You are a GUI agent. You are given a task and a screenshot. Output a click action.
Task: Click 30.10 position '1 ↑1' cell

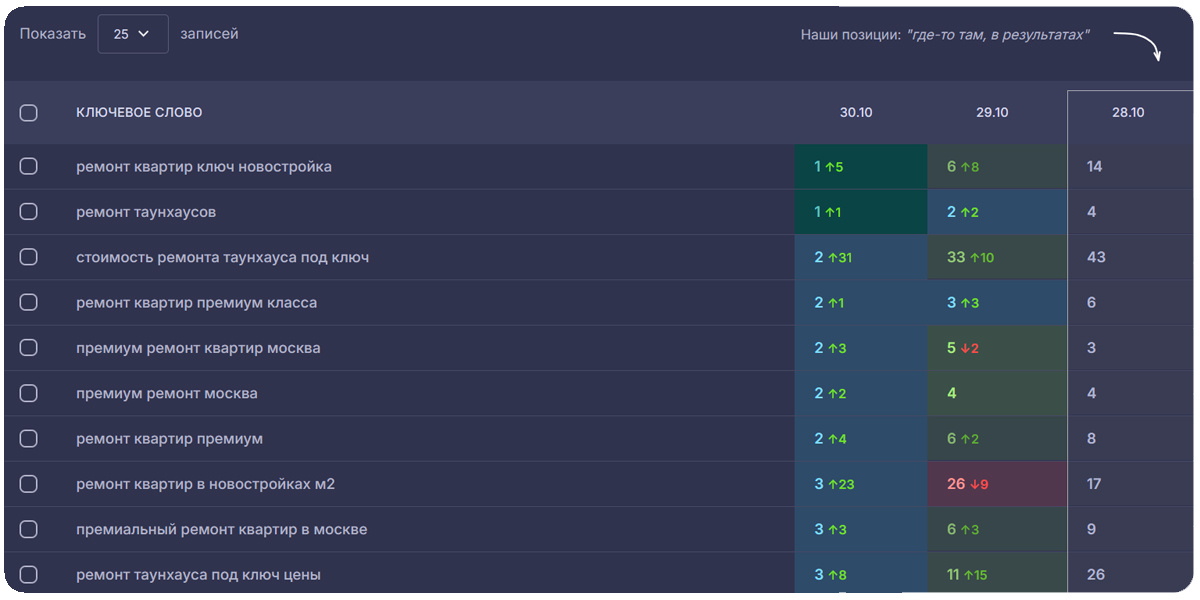861,212
